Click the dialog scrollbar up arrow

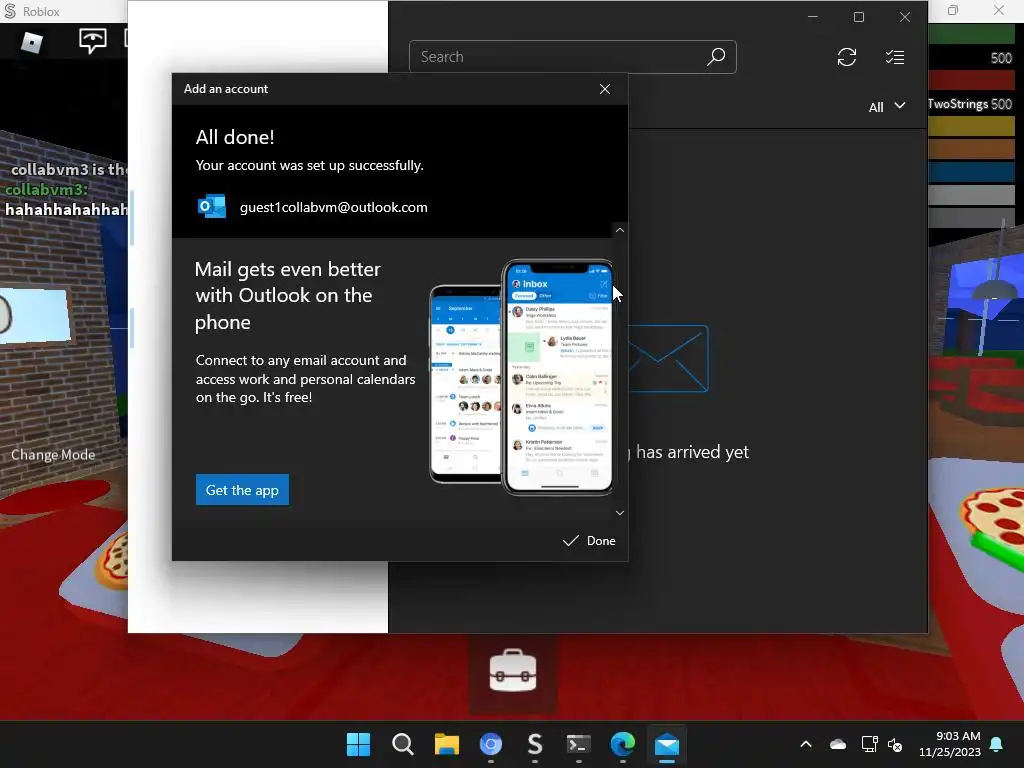[620, 230]
